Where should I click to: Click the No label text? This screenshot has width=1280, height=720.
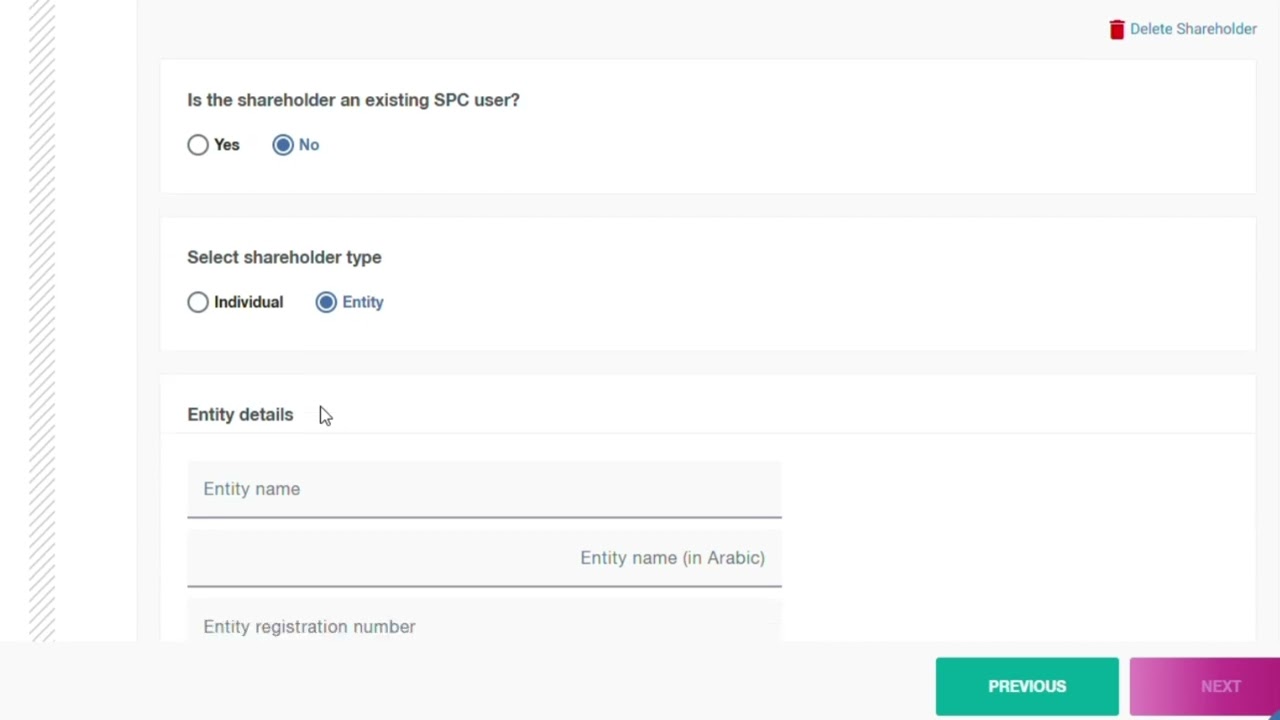pyautogui.click(x=309, y=145)
